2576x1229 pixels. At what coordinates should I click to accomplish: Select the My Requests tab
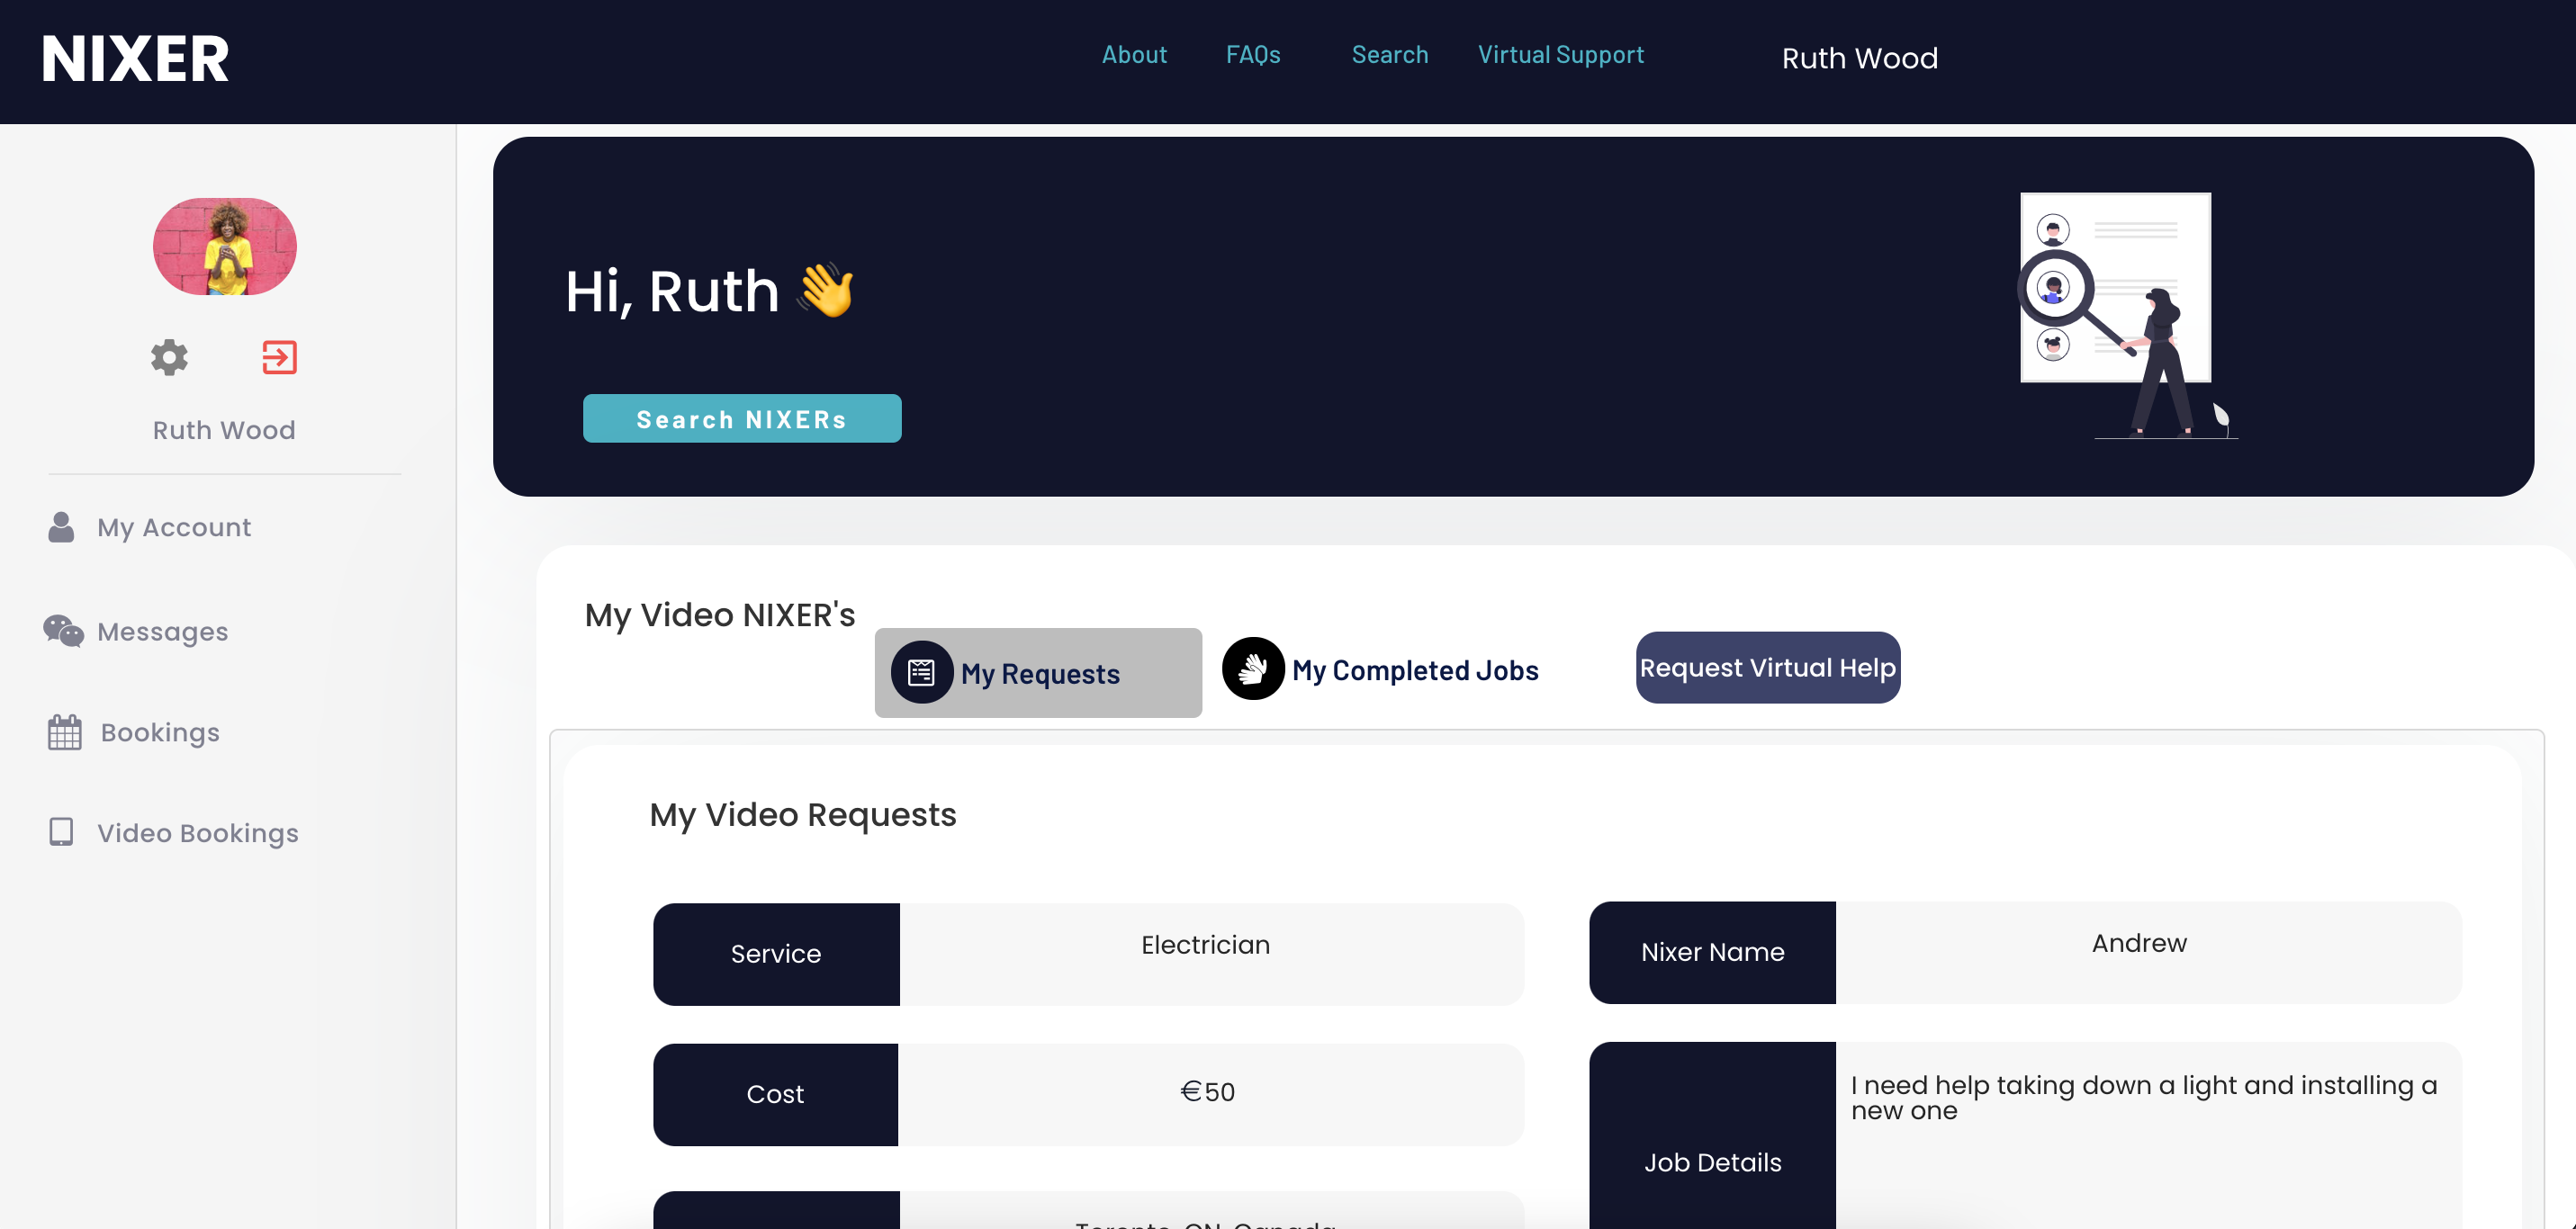[1039, 673]
